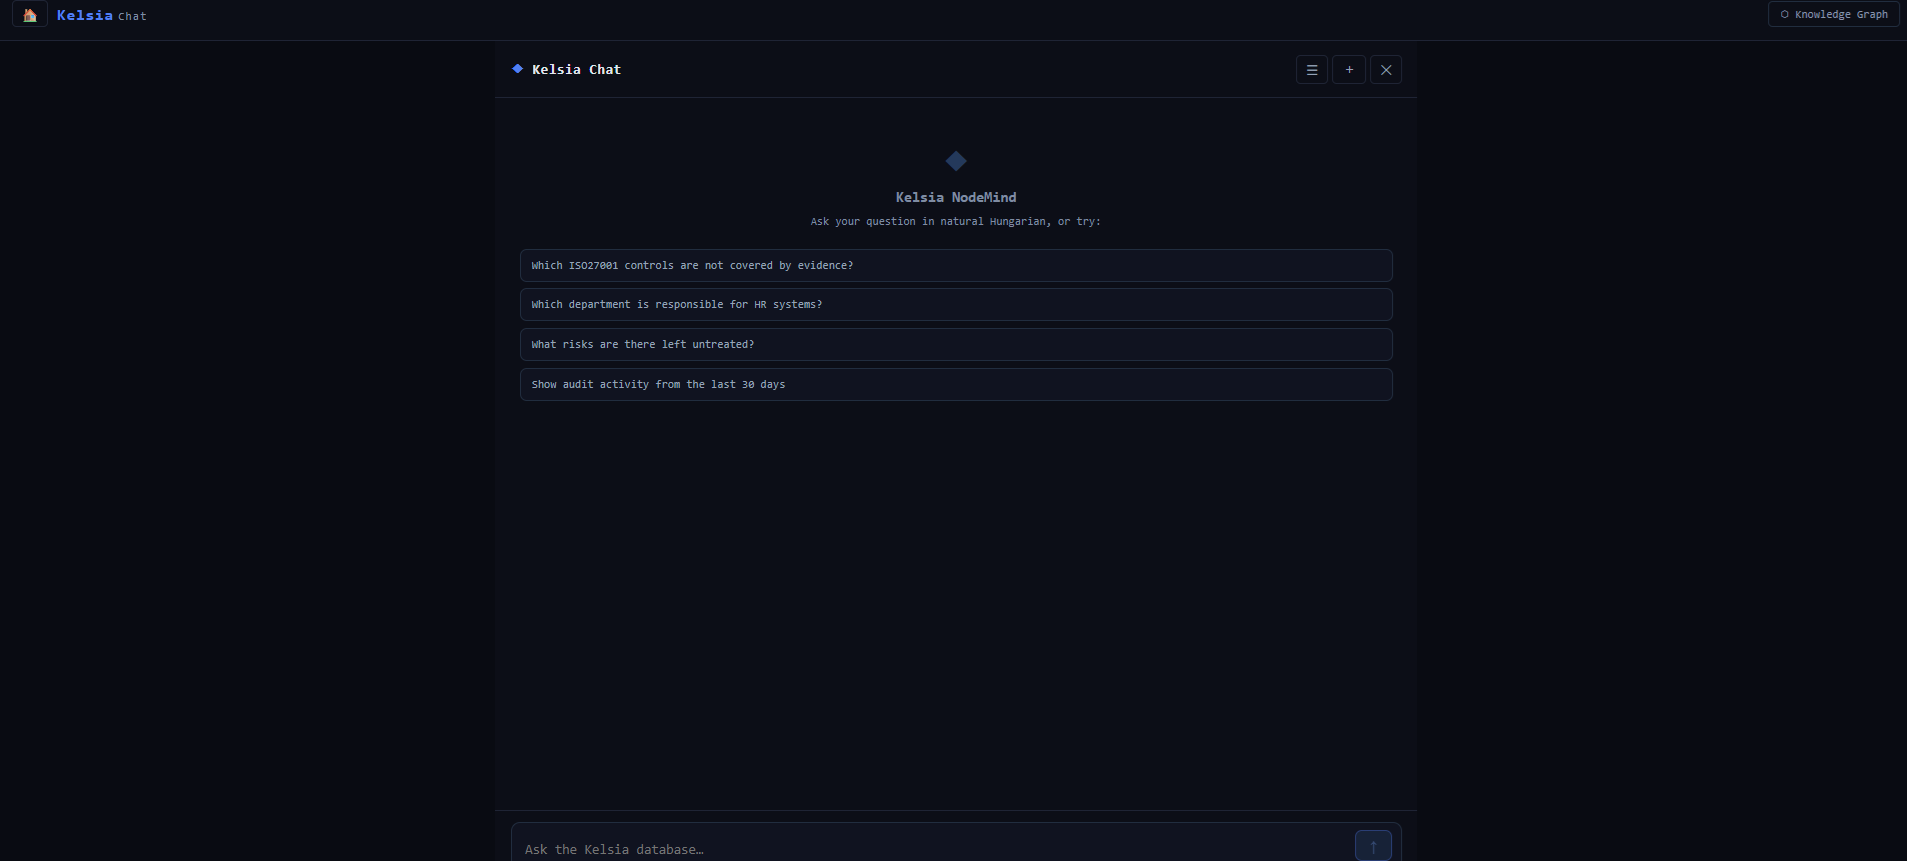Select the ISO27001 controls evidence suggestion

tap(956, 265)
